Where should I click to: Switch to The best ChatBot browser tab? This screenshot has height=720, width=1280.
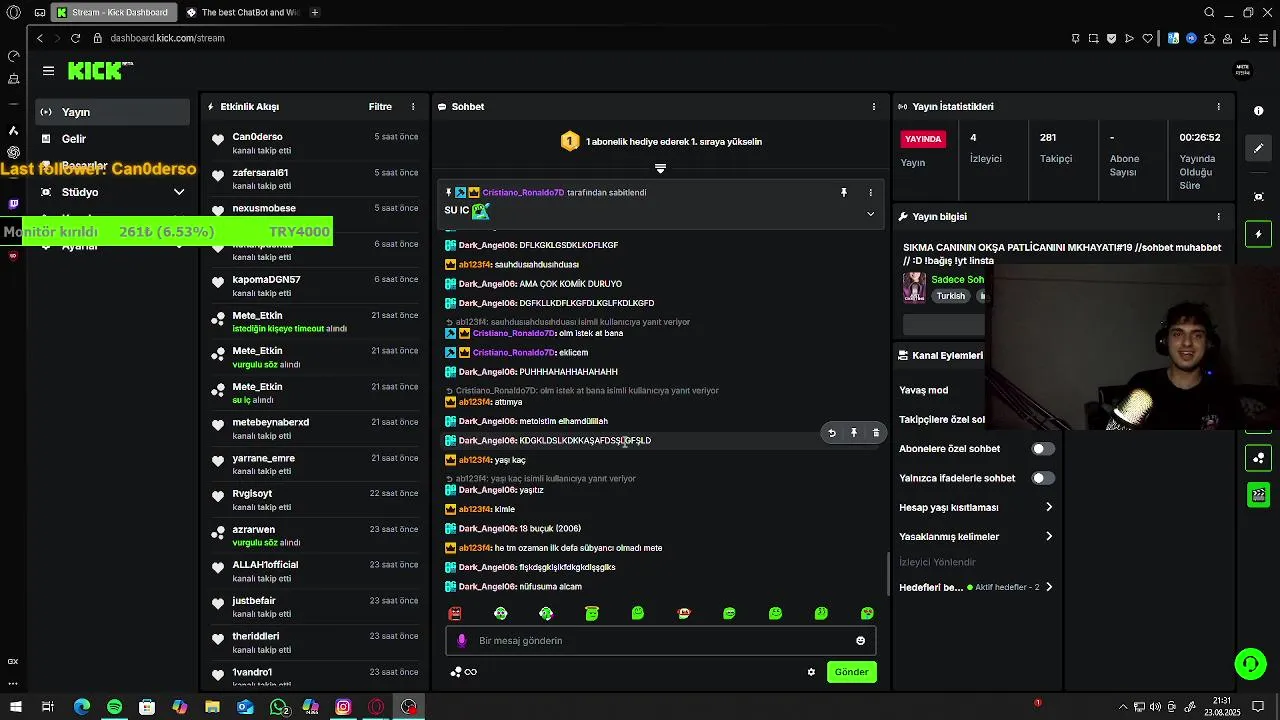(x=243, y=12)
